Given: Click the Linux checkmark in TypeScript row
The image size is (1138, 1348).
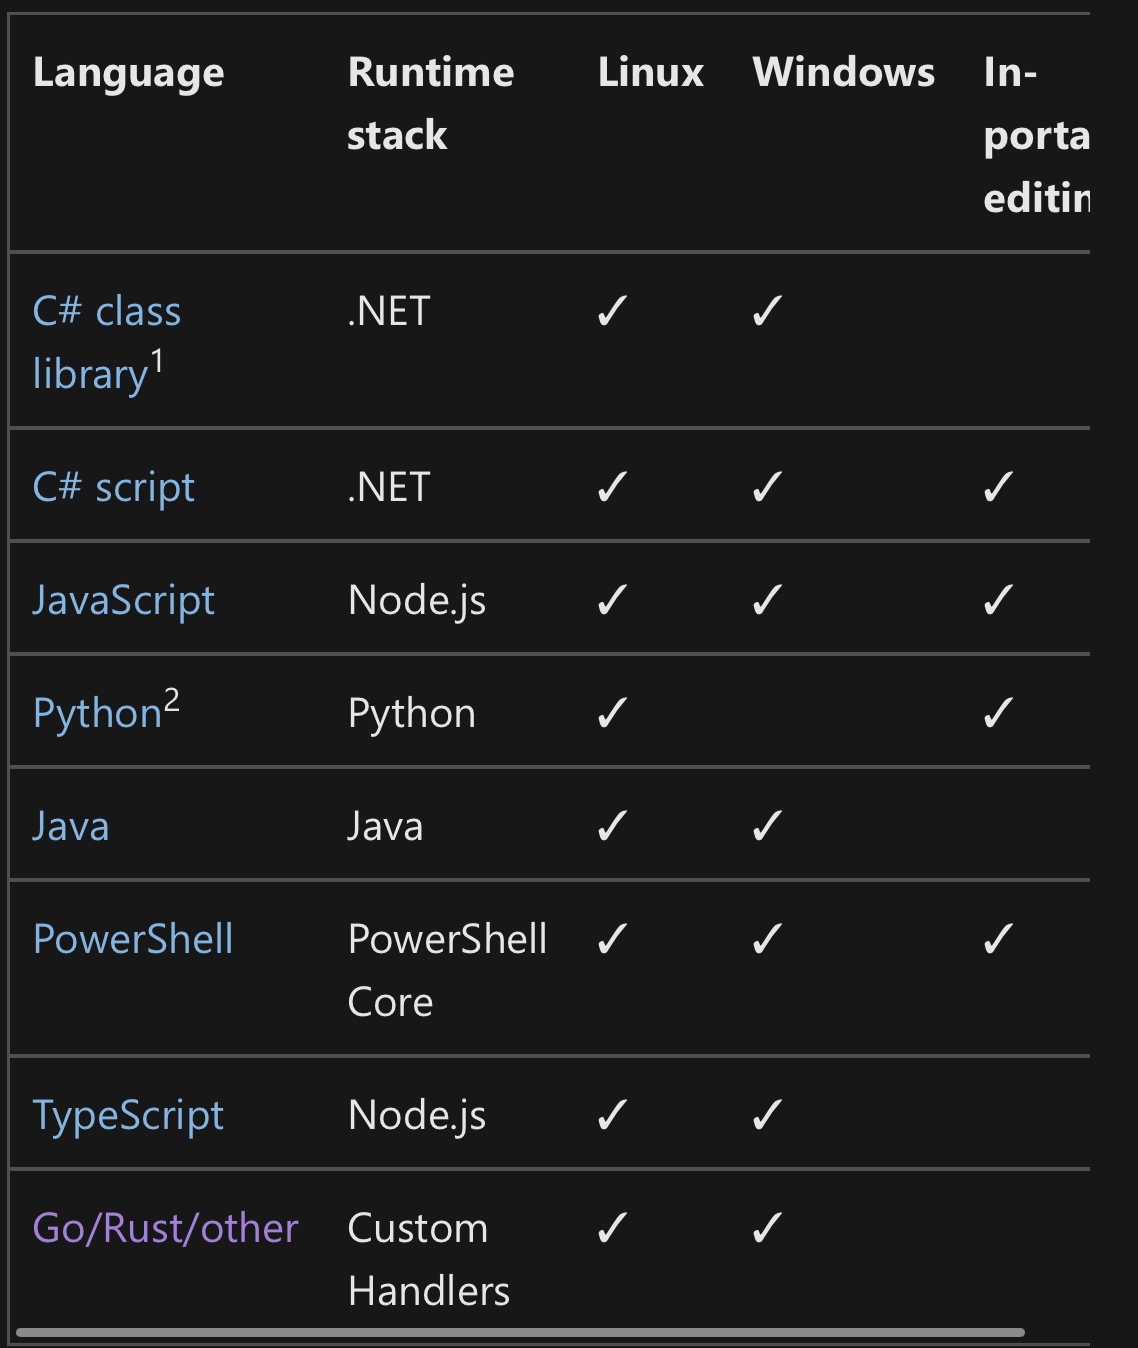Looking at the screenshot, I should point(611,1116).
